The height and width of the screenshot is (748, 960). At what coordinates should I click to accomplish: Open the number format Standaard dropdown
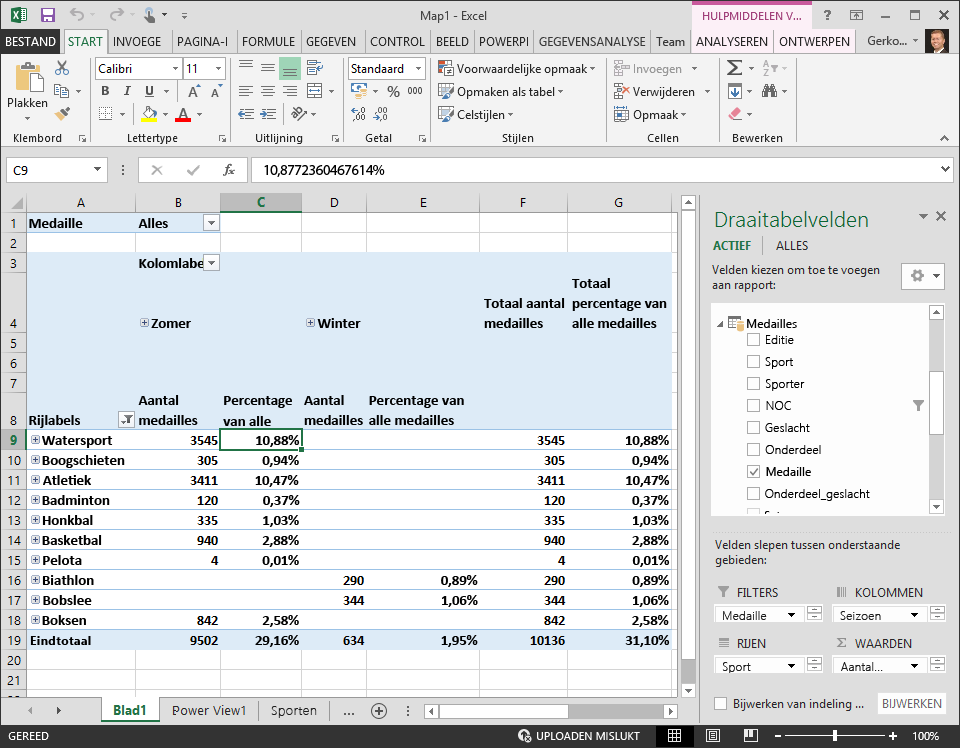419,69
